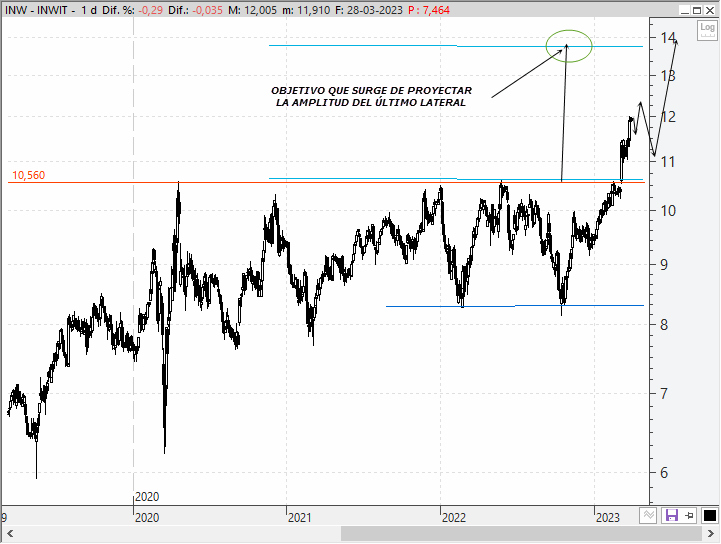This screenshot has height=544, width=721.
Task: Click the 12 price axis label
Action: (668, 117)
